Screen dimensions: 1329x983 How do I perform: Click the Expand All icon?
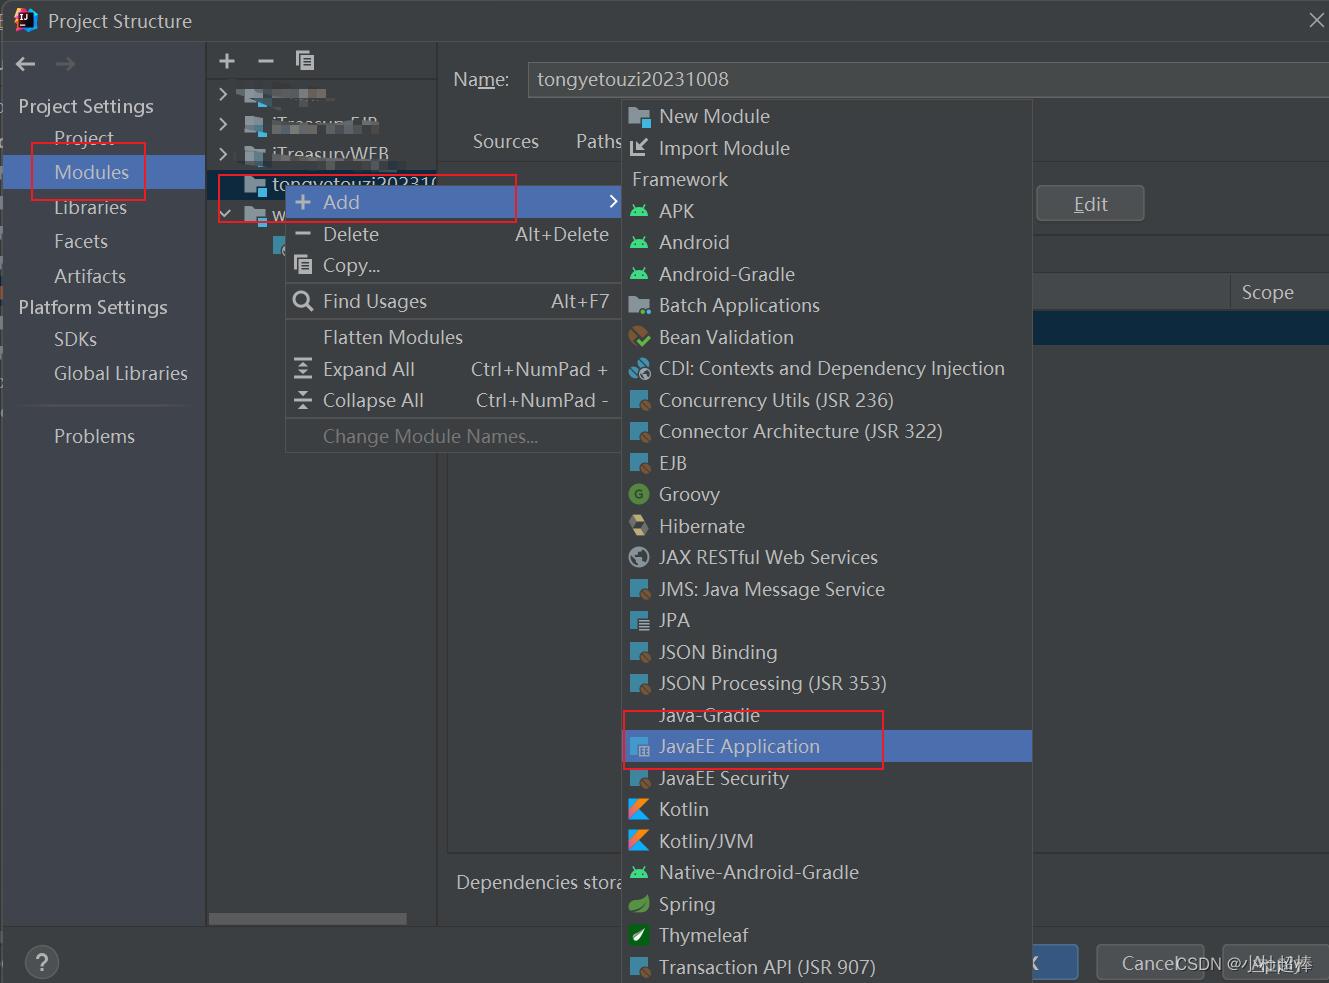pyautogui.click(x=303, y=369)
